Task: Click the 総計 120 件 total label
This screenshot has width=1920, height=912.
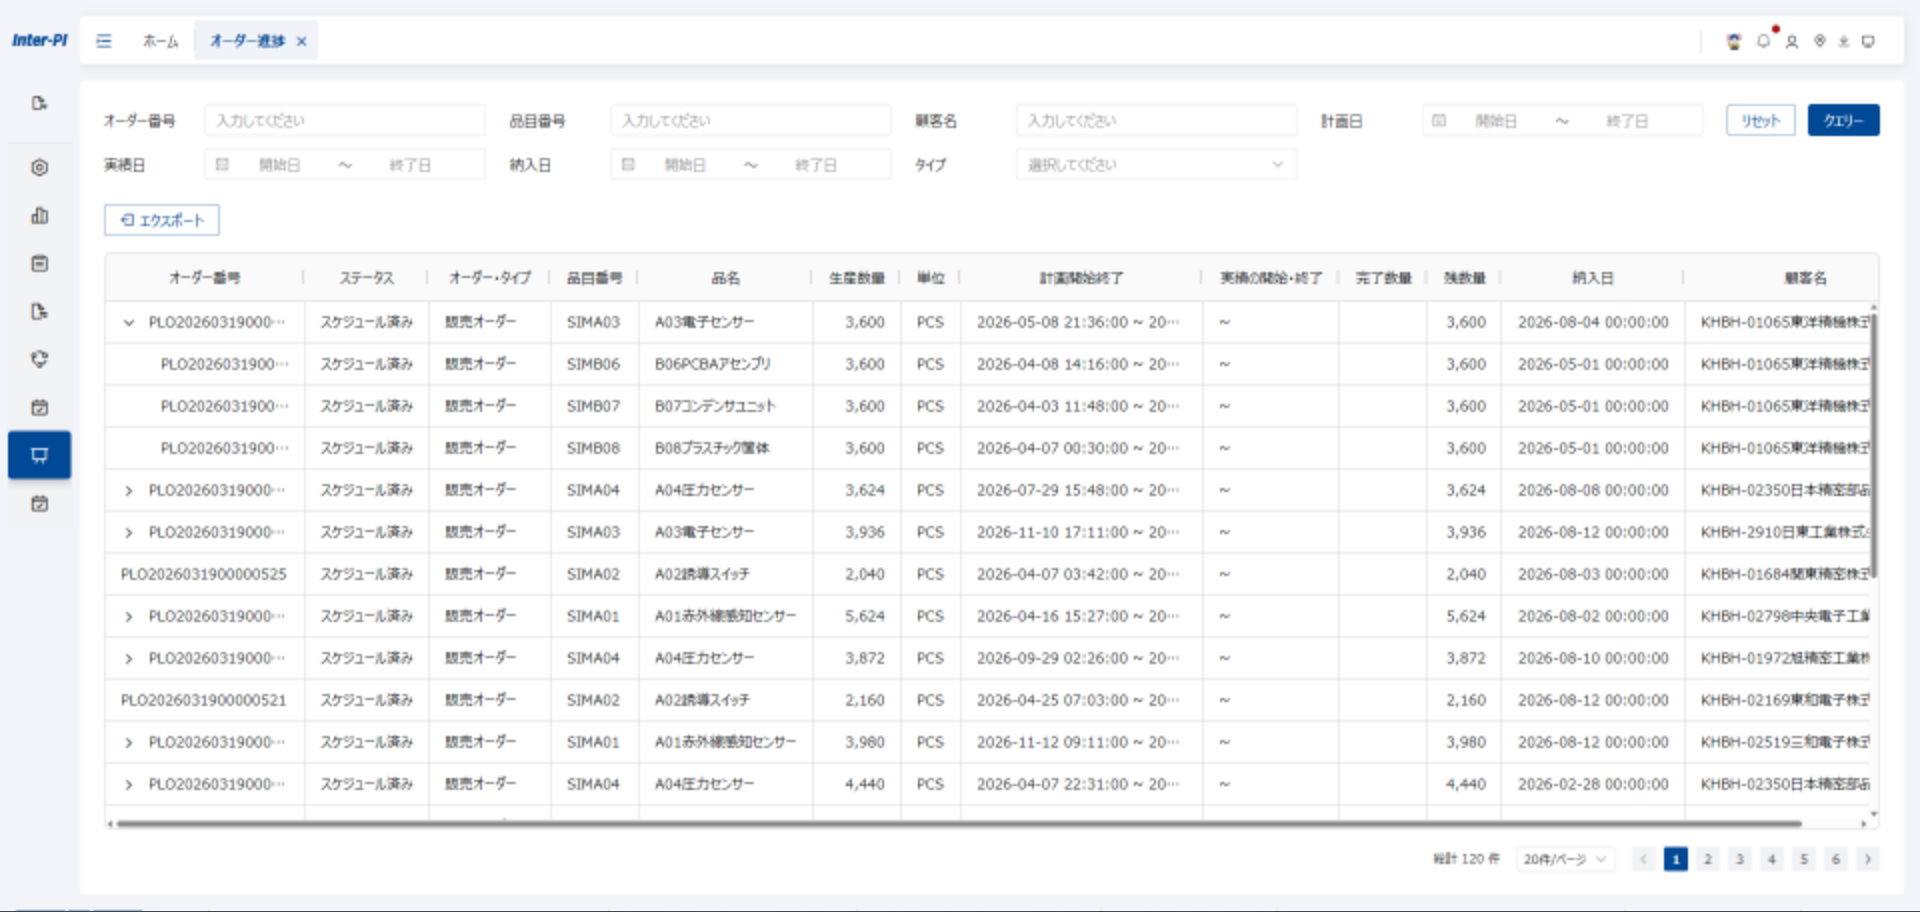Action: click(x=1466, y=858)
